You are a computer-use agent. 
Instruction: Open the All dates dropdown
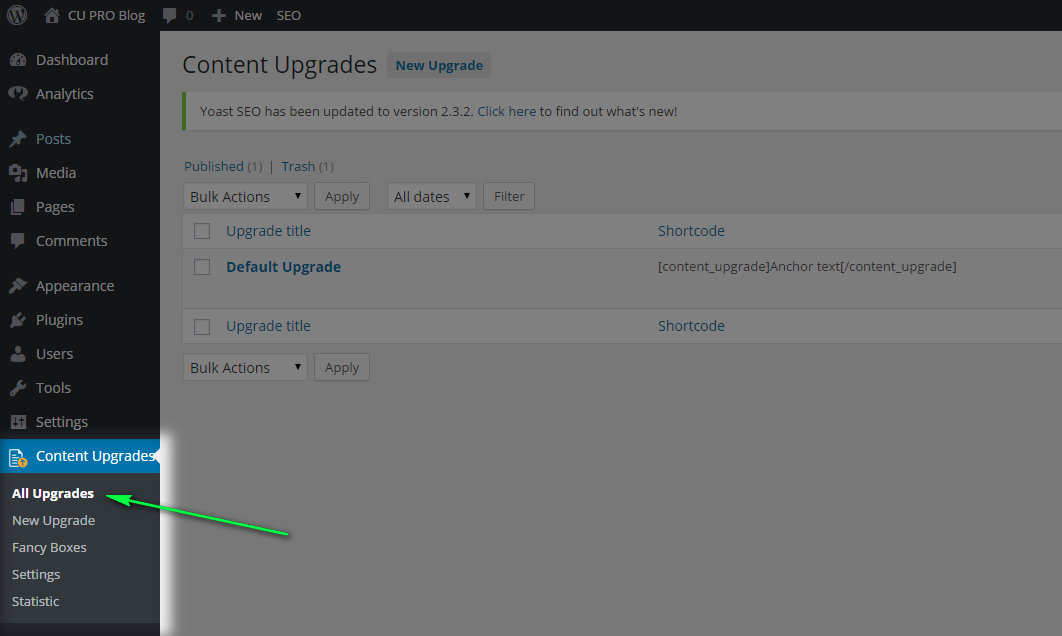tap(431, 196)
